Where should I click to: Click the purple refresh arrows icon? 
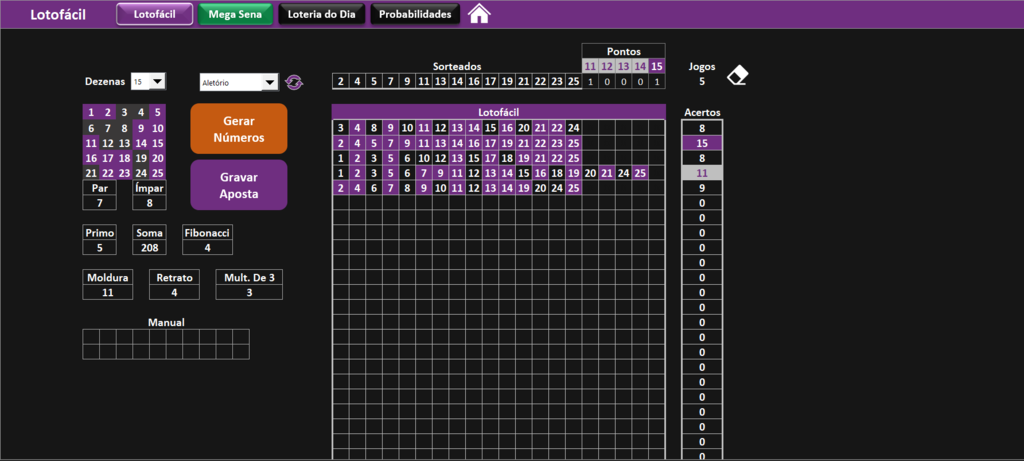tap(294, 82)
